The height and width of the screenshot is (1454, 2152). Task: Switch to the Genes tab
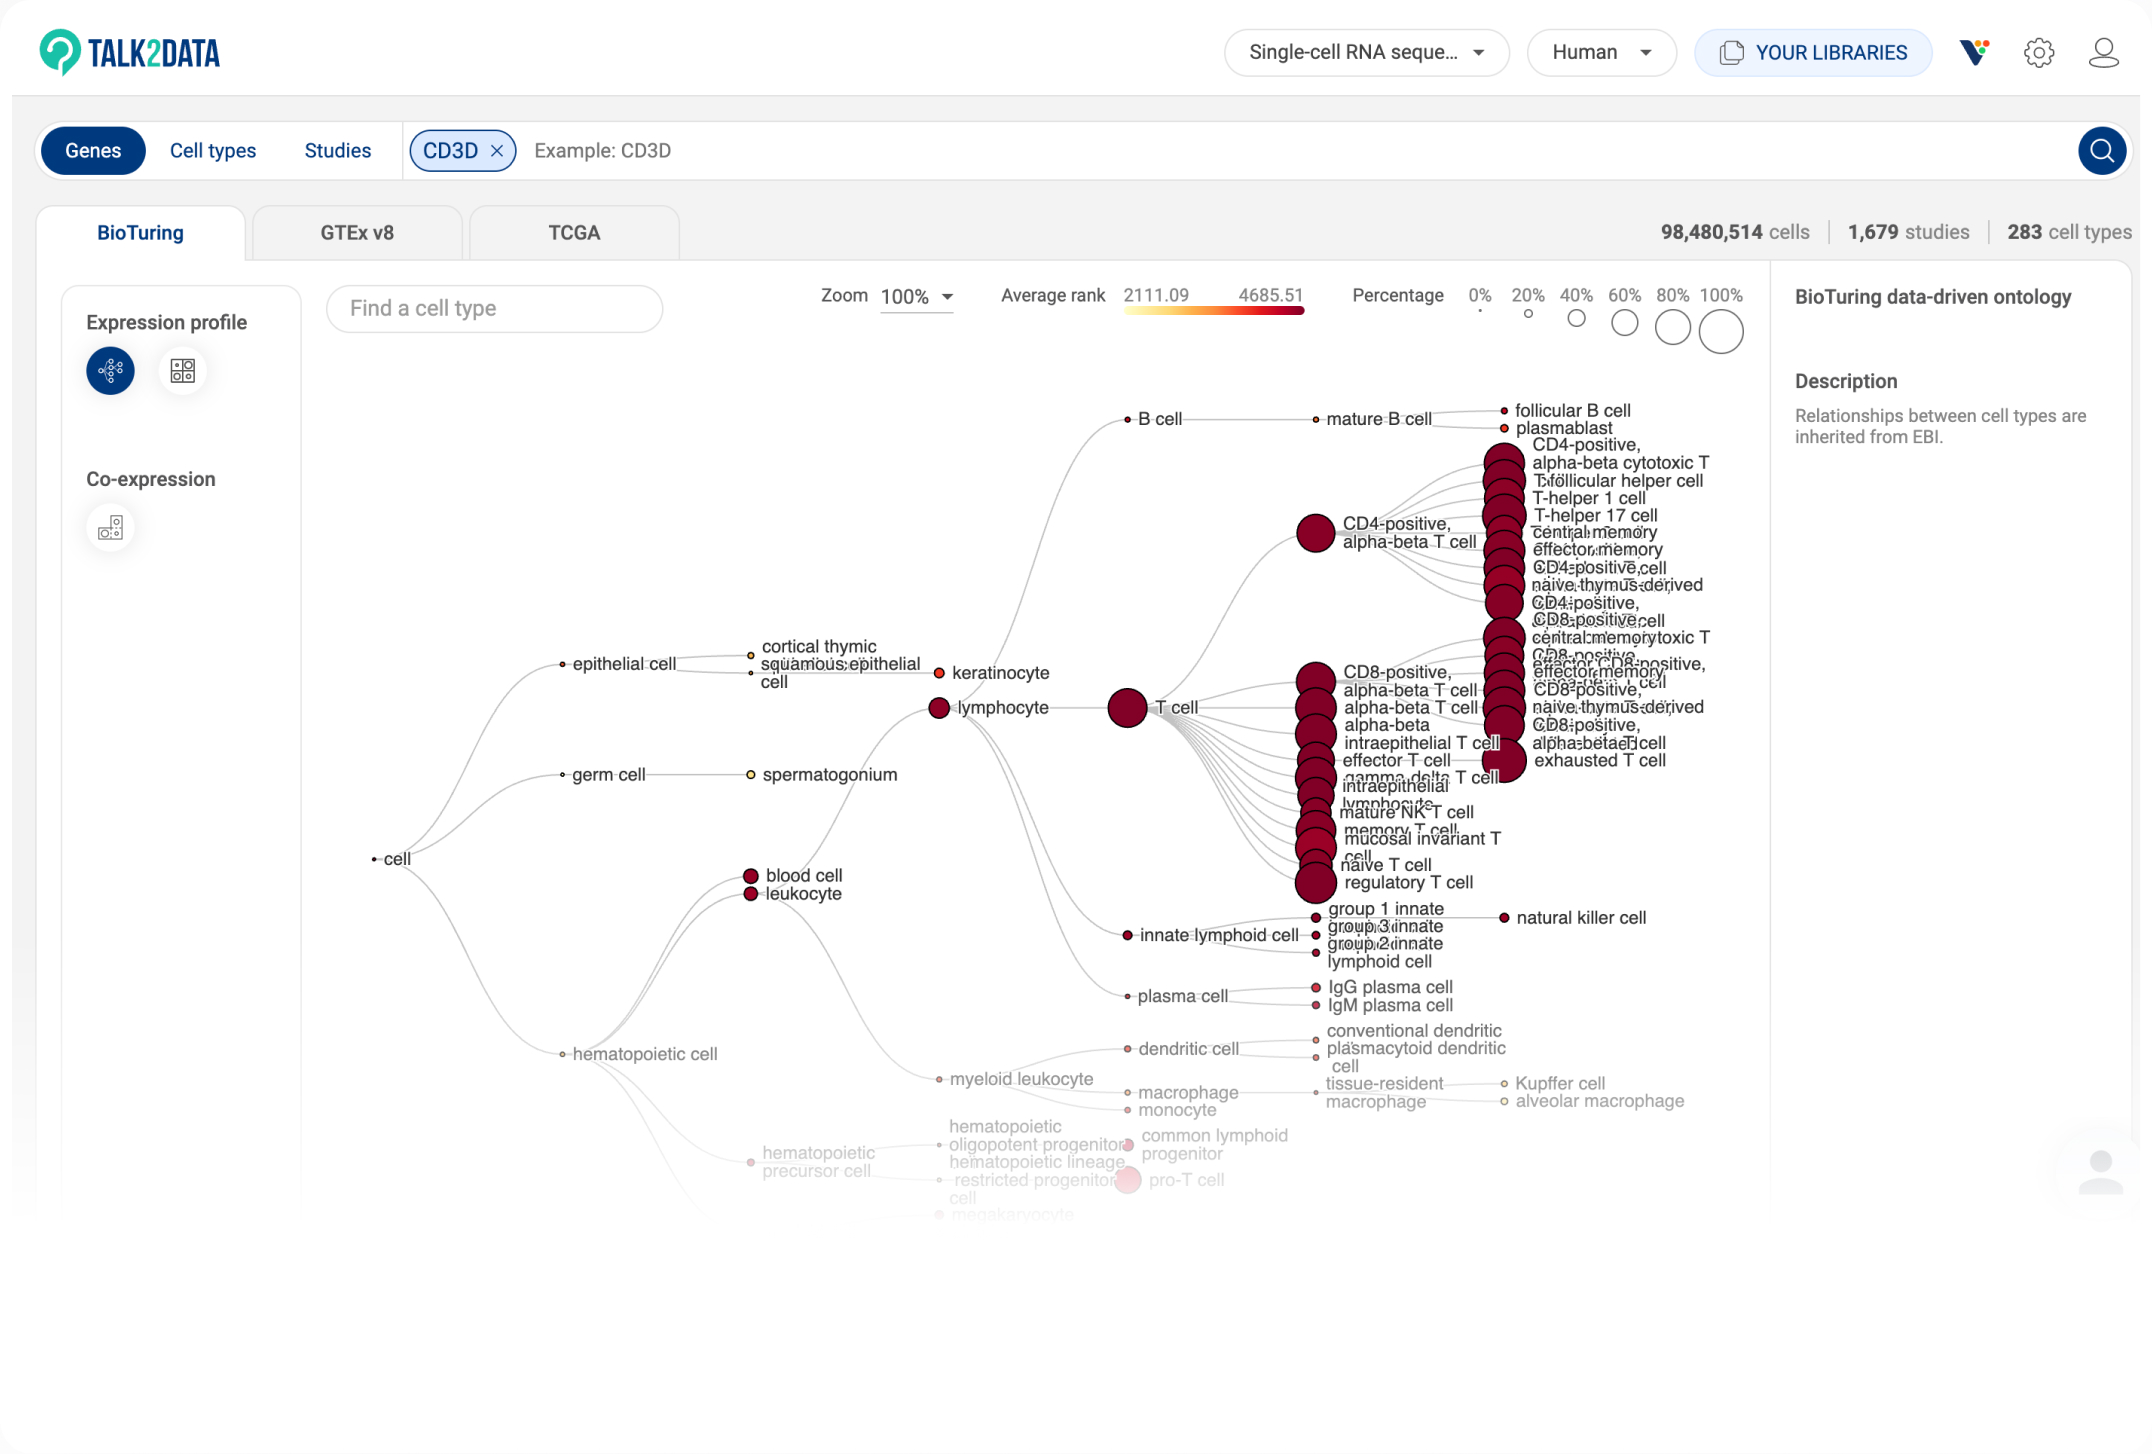click(93, 151)
